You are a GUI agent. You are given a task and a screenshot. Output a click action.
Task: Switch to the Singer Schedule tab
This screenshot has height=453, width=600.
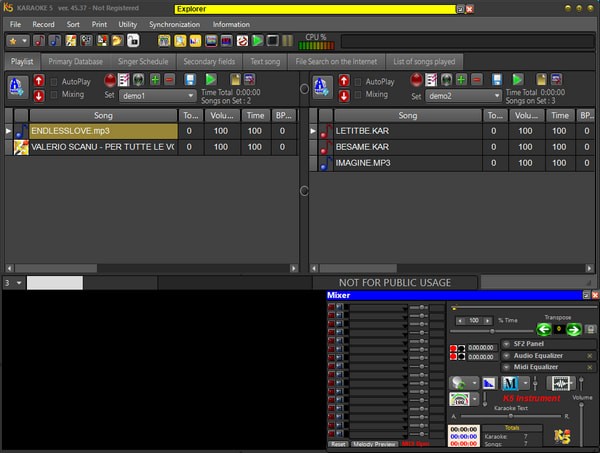point(142,61)
